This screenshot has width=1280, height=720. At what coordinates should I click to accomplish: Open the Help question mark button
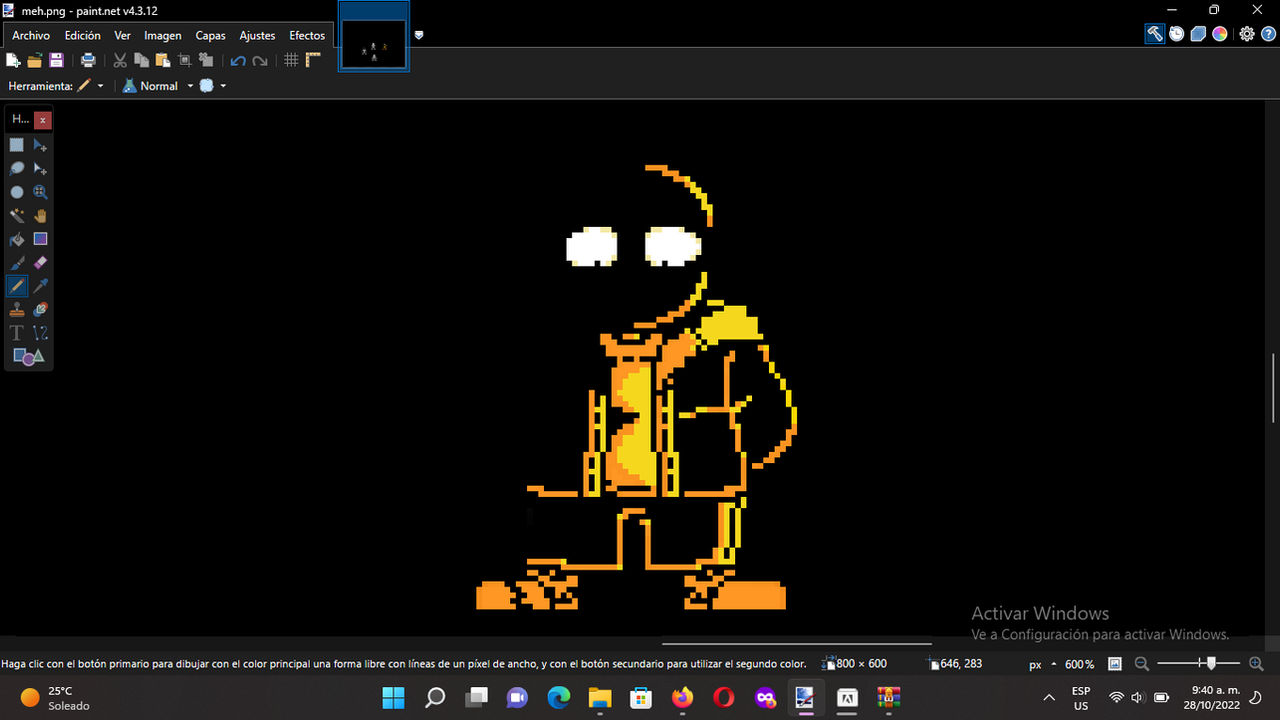[x=1269, y=34]
